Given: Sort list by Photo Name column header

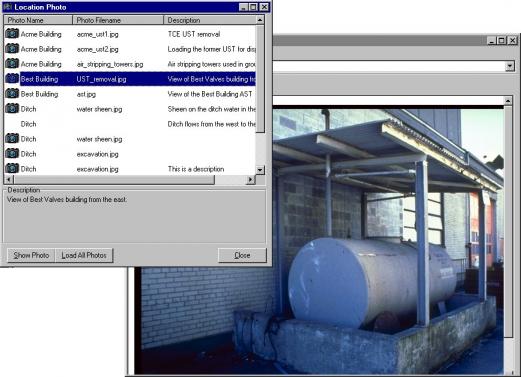Looking at the screenshot, I should point(38,20).
